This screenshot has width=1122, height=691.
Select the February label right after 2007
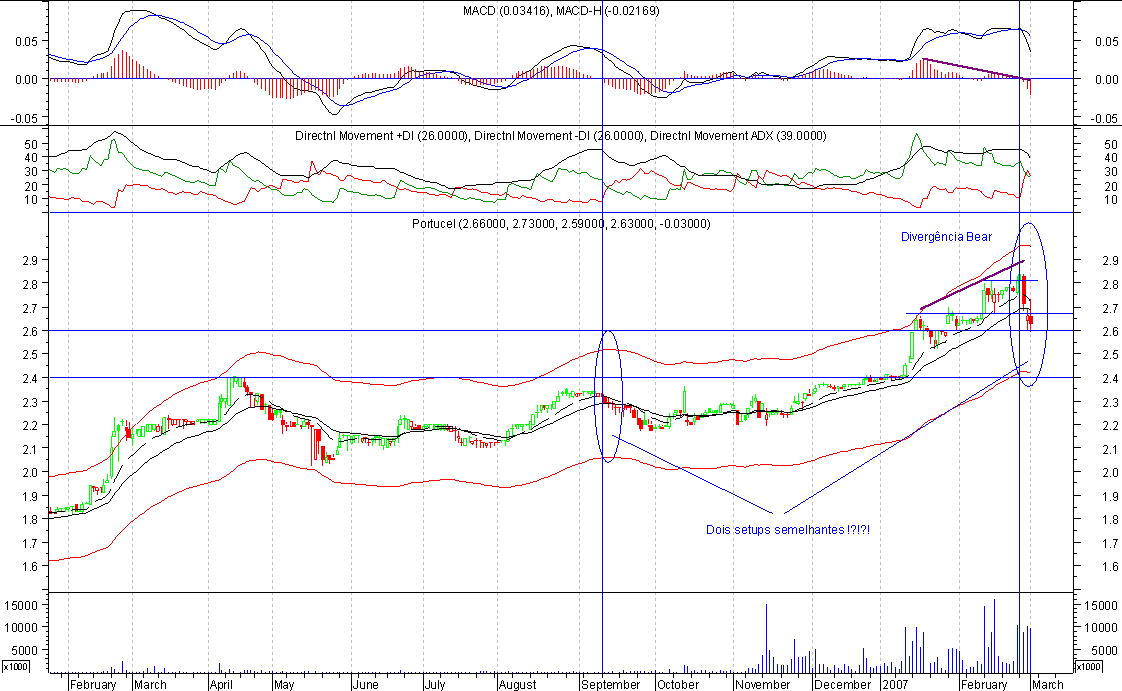(x=984, y=685)
